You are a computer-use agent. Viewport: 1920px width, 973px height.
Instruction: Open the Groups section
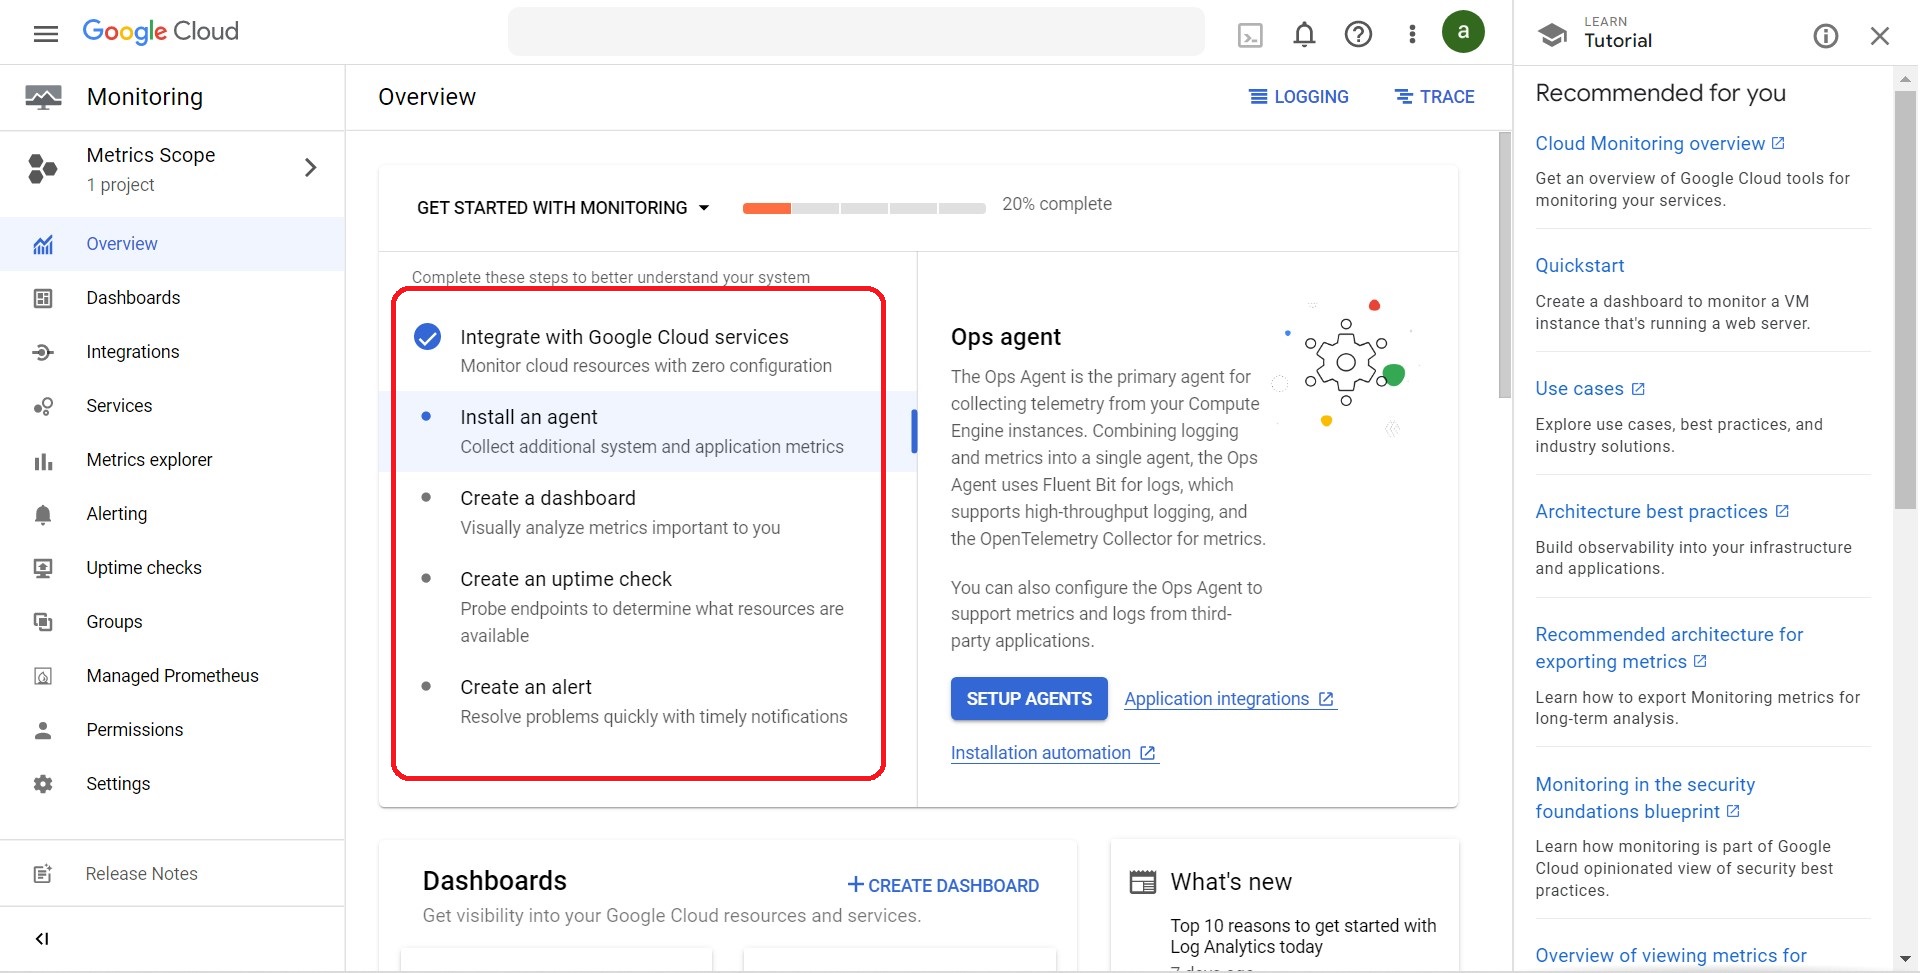(x=113, y=621)
